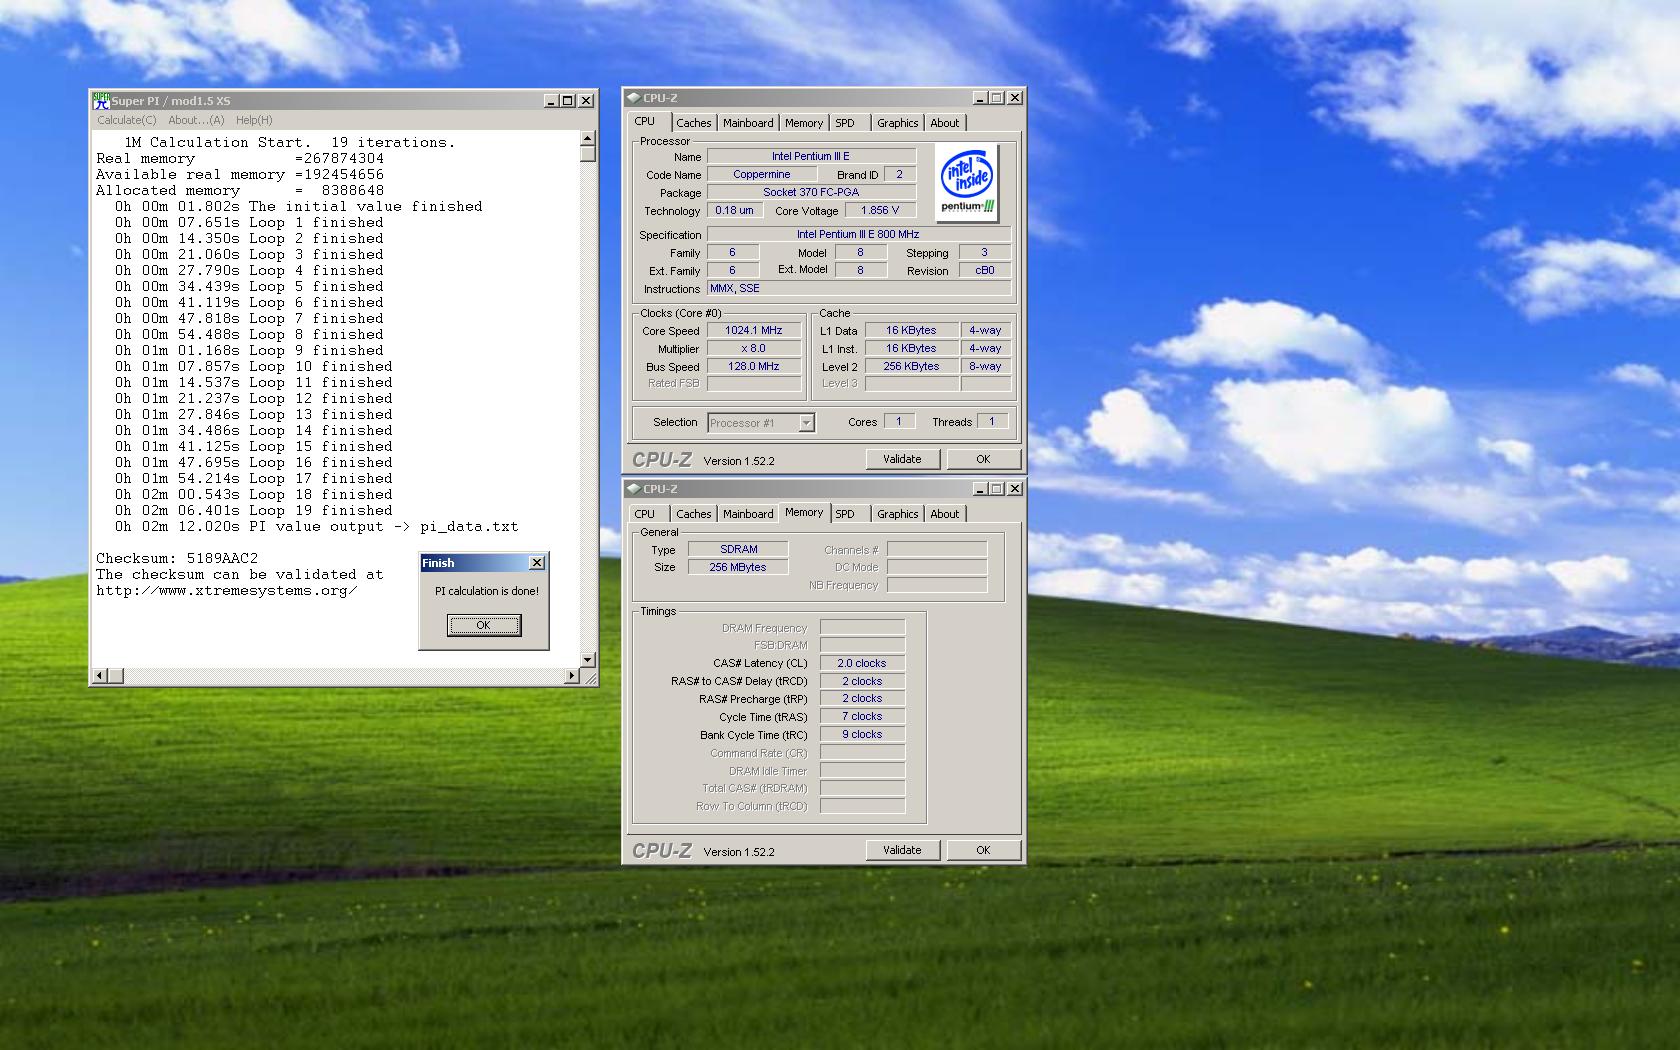
Task: Switch to SPD tab in top CPU-Z
Action: click(845, 123)
